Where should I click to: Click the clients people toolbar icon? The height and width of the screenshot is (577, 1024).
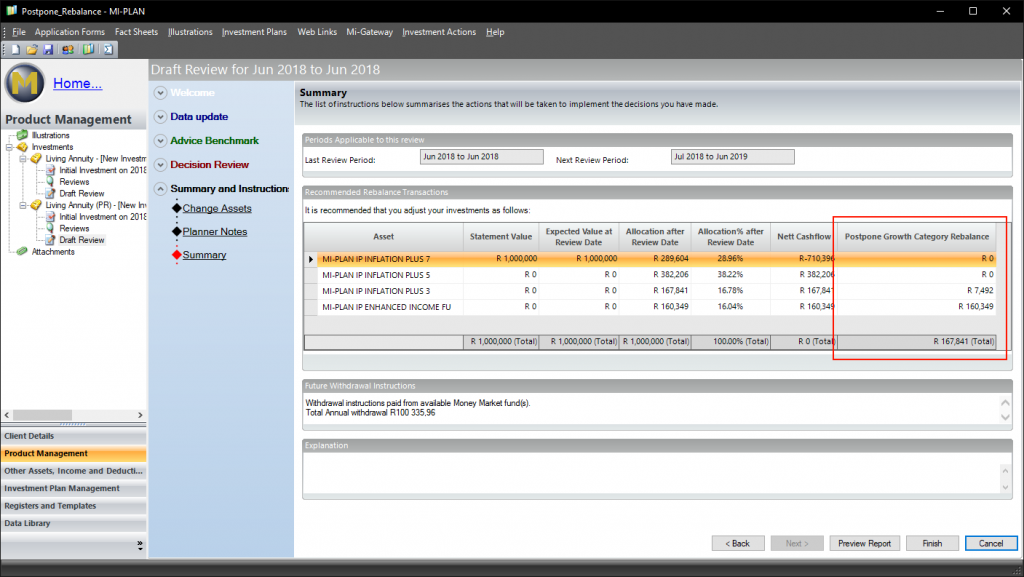(67, 48)
